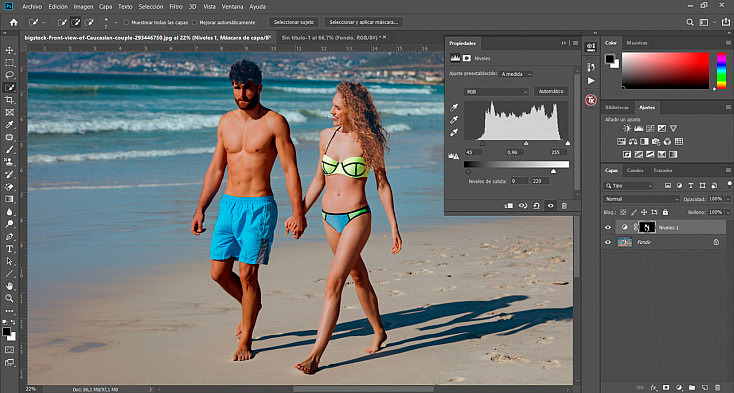This screenshot has width=734, height=393.
Task: Add a Brightness/Contrast adjustment
Action: tap(627, 128)
